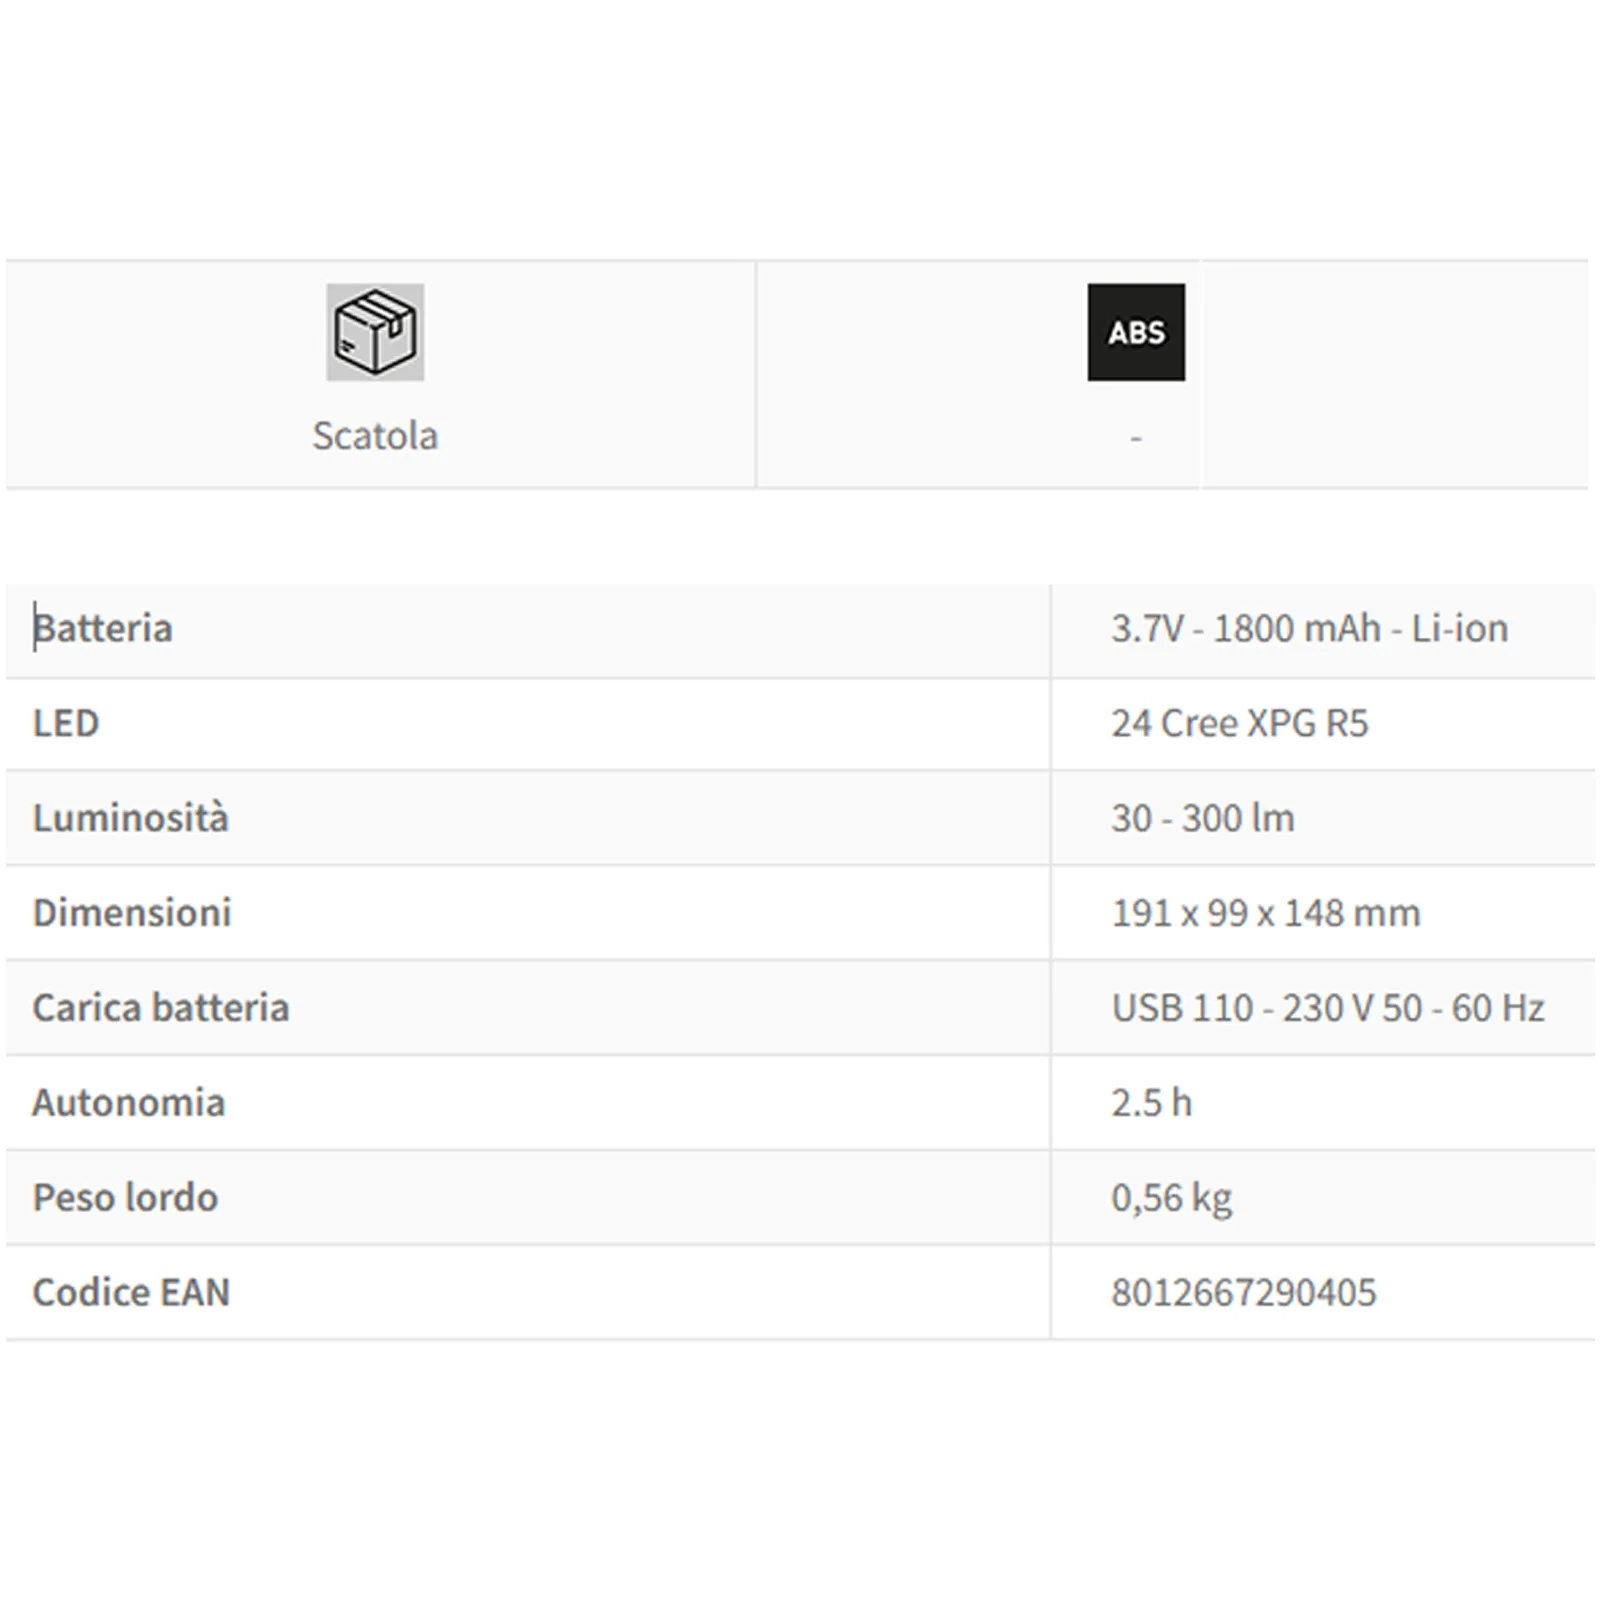Select the EAN number 8012667290405
Screen dimensions: 1600x1600
(1243, 1293)
